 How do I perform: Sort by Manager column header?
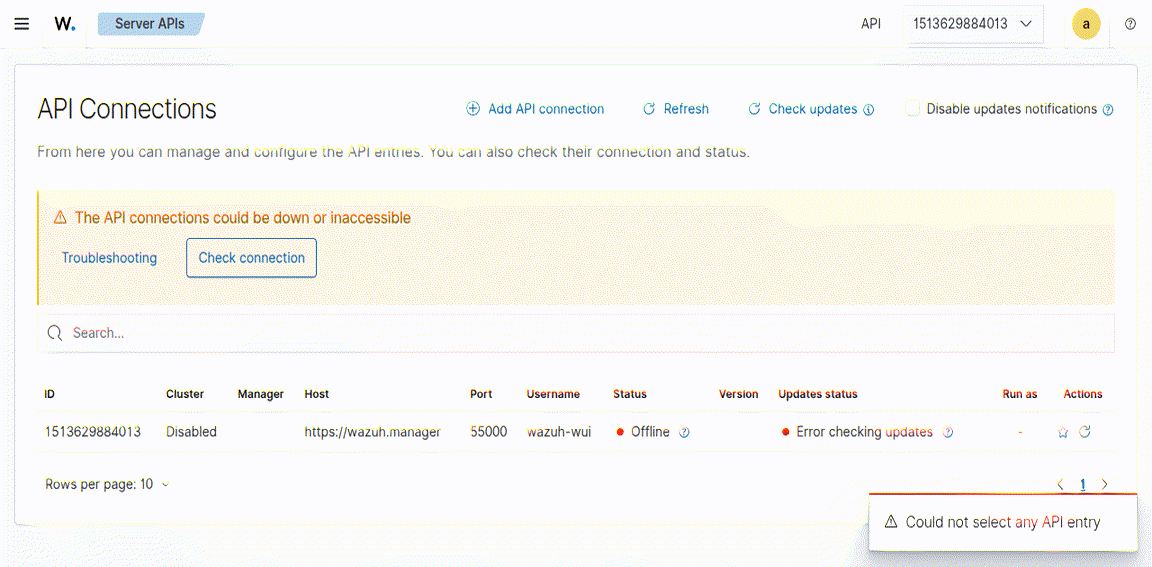coord(261,394)
